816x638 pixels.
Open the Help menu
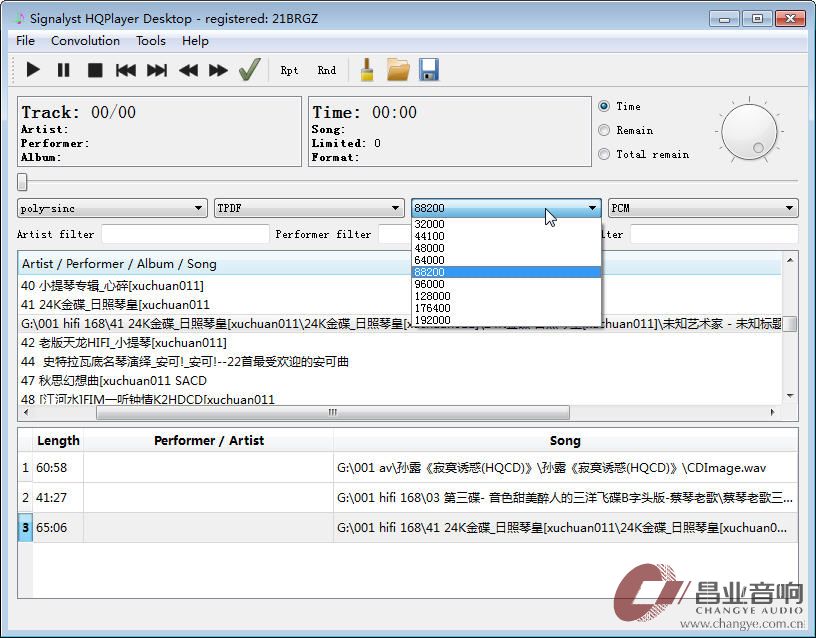pos(195,41)
